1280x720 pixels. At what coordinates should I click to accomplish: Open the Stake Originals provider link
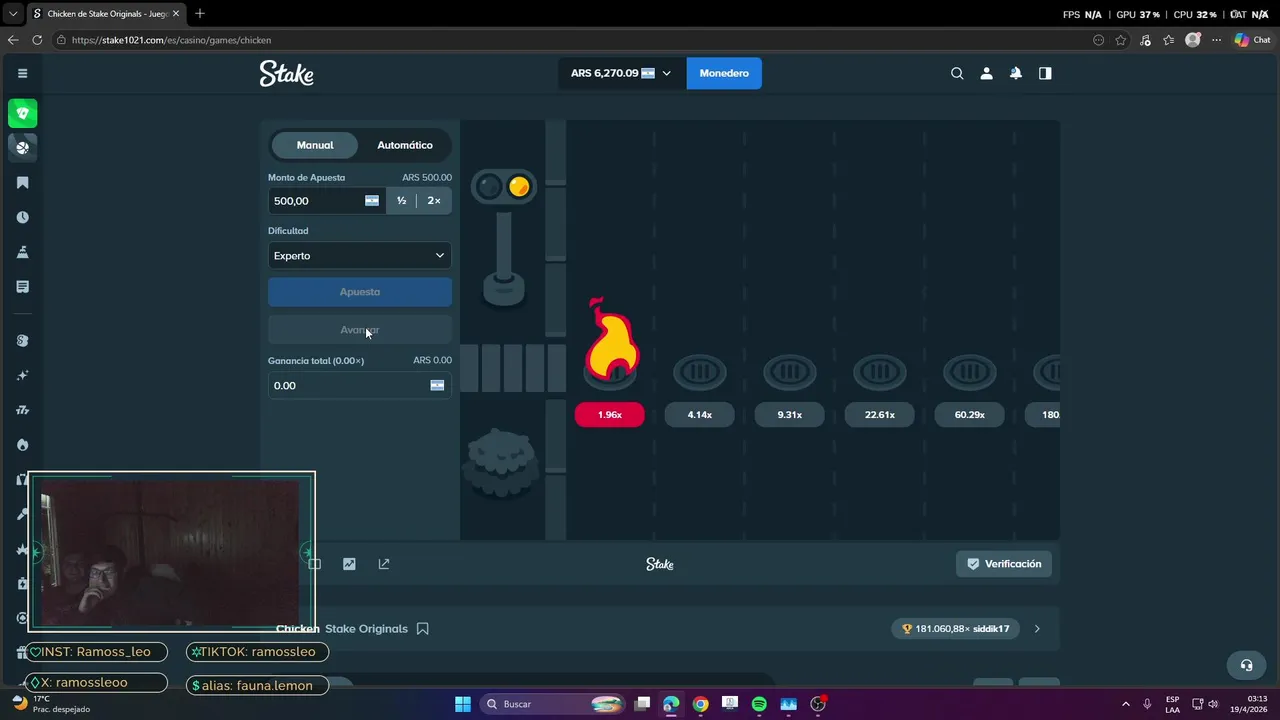tap(366, 629)
